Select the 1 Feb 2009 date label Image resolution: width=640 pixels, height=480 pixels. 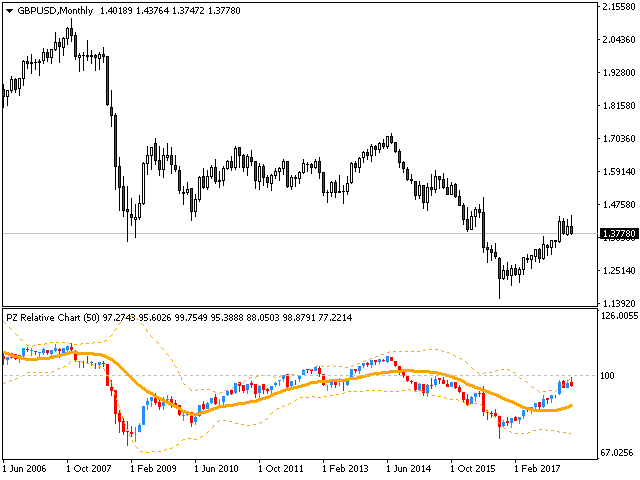pos(153,468)
